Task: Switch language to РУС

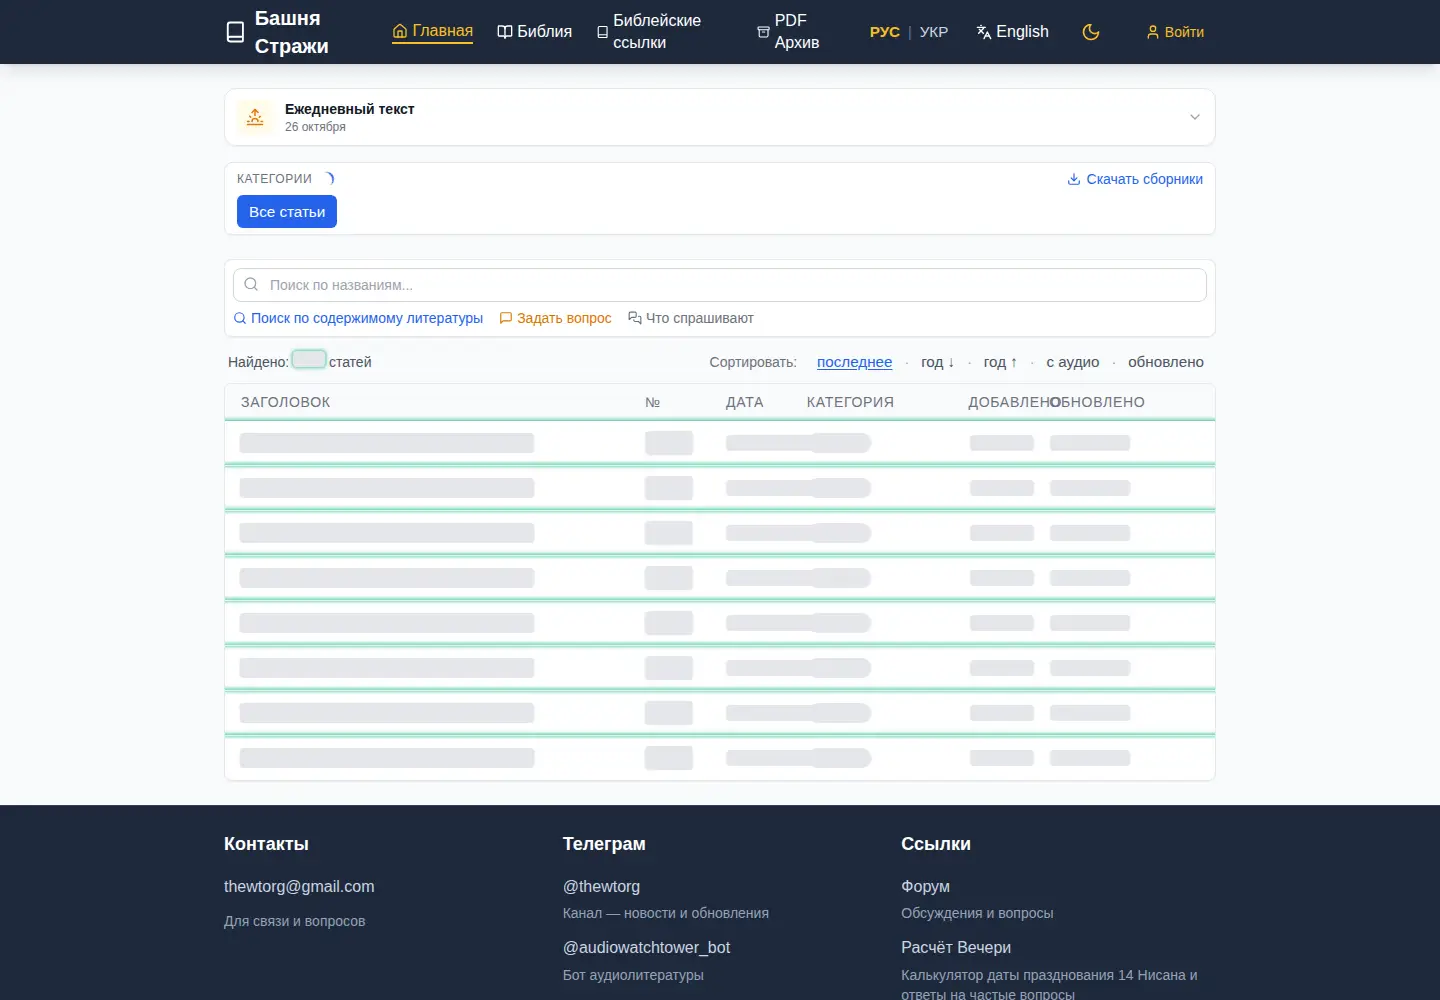Action: tap(885, 32)
